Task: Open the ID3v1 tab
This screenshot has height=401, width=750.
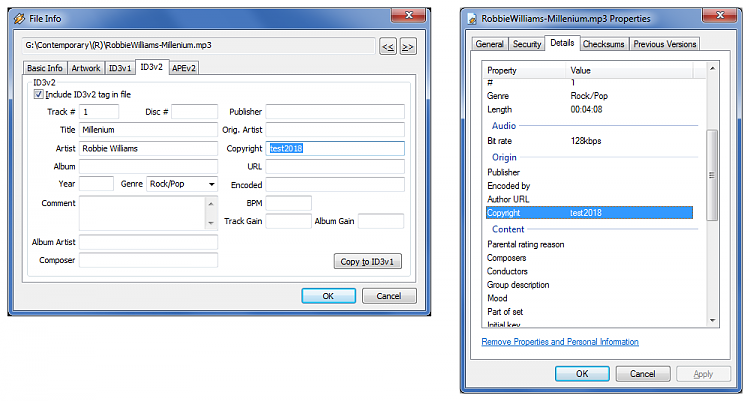Action: (120, 68)
